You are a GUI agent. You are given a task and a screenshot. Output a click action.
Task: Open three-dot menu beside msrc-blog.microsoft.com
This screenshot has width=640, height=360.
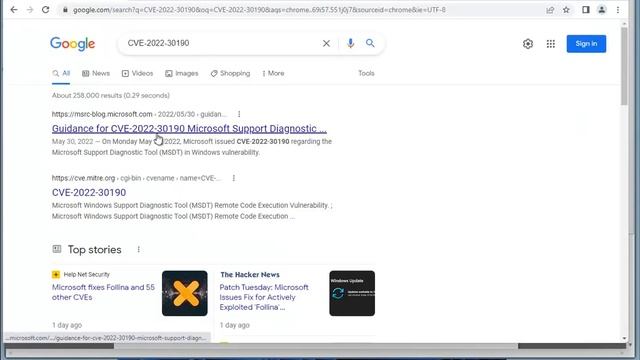pos(239,114)
